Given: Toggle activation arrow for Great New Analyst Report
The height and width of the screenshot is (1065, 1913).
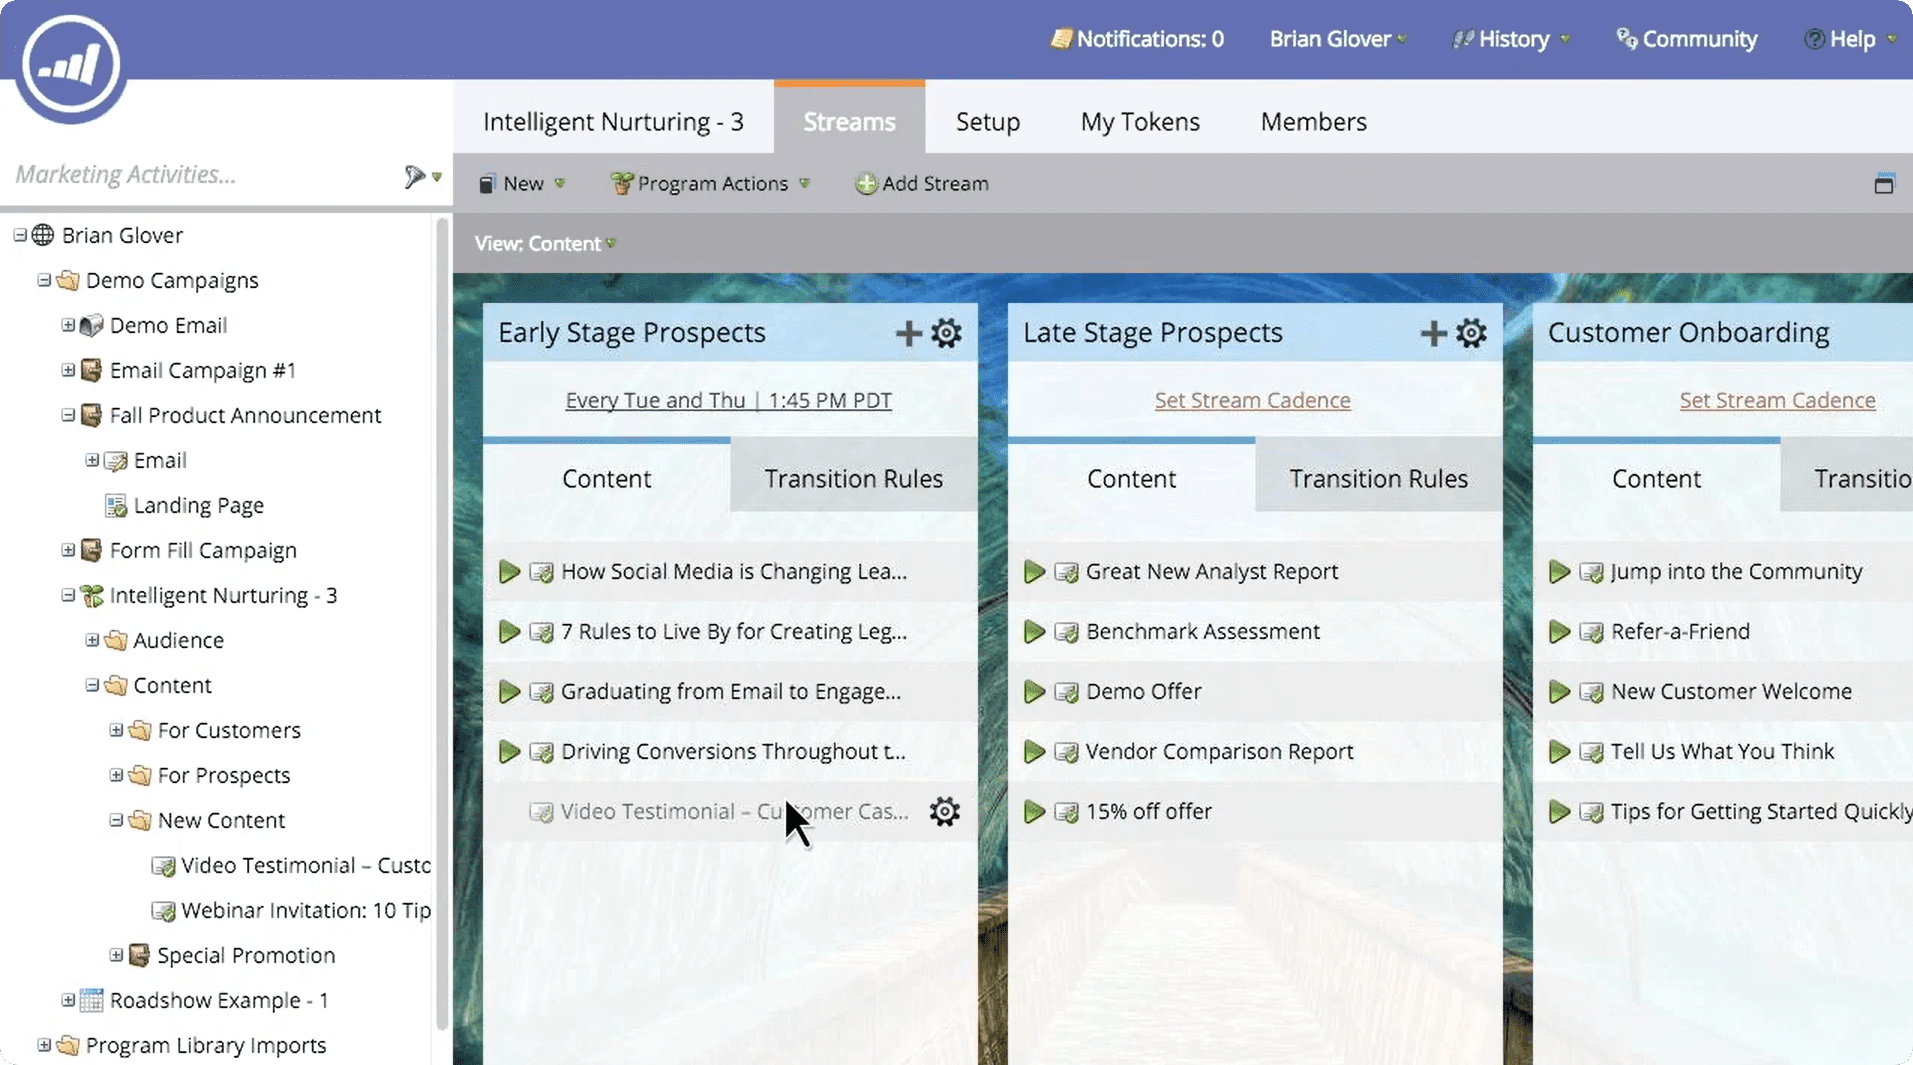Looking at the screenshot, I should tap(1034, 572).
